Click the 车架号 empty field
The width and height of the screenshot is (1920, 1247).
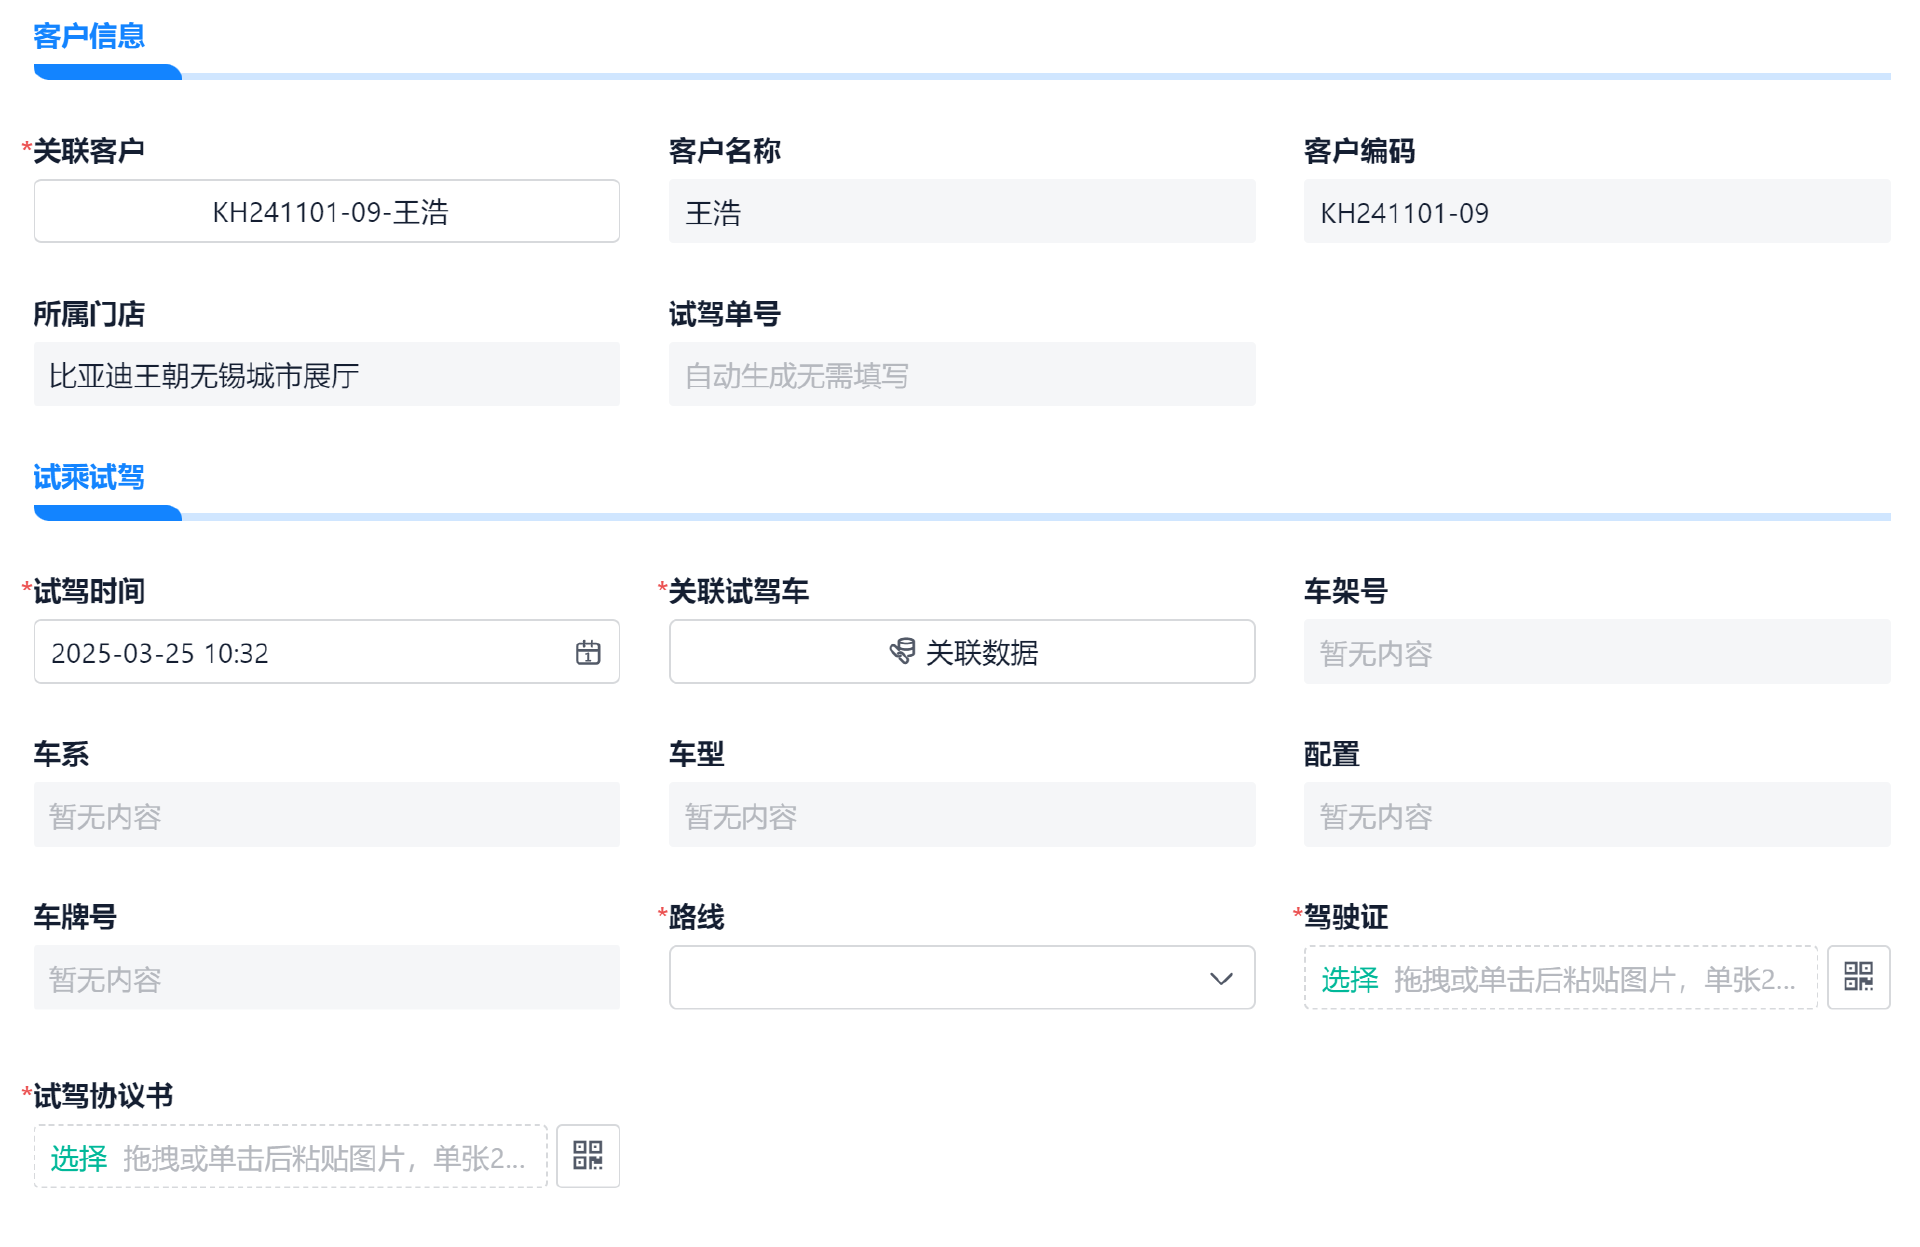(x=1596, y=653)
